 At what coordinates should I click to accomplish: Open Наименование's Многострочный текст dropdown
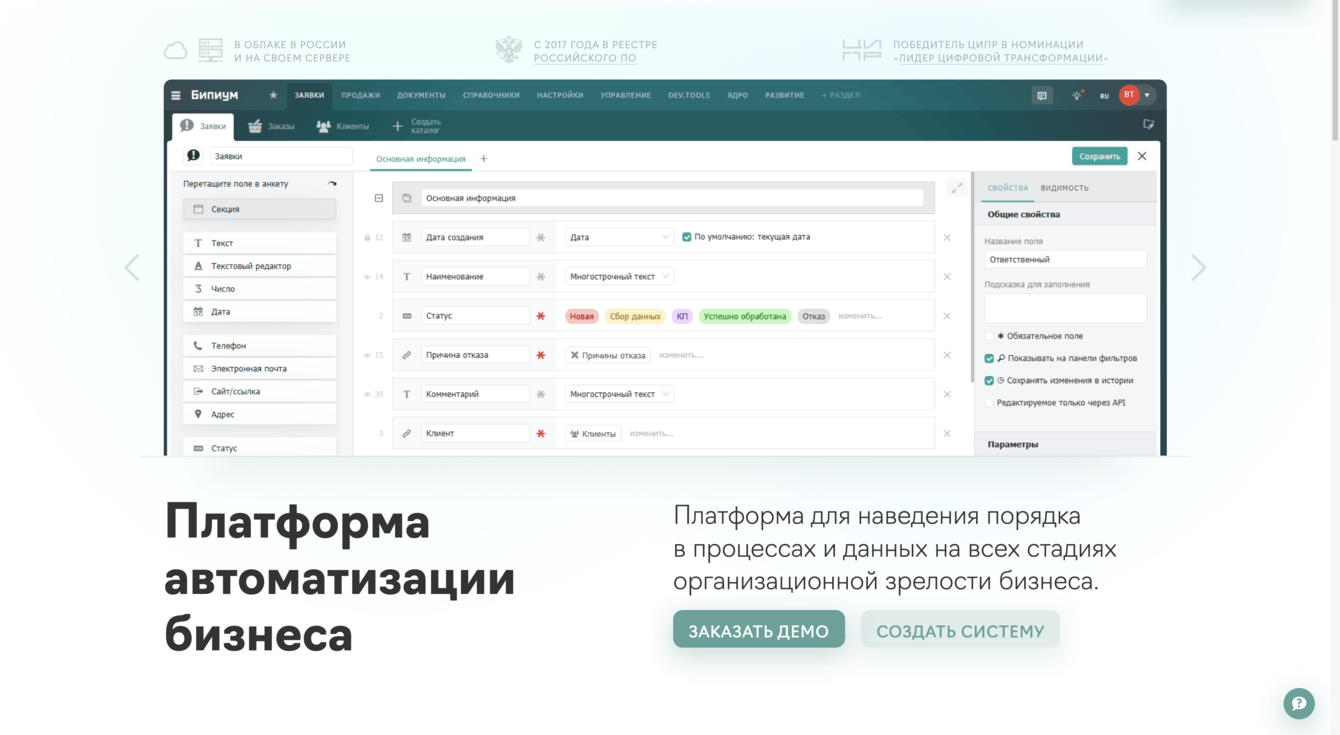click(619, 276)
